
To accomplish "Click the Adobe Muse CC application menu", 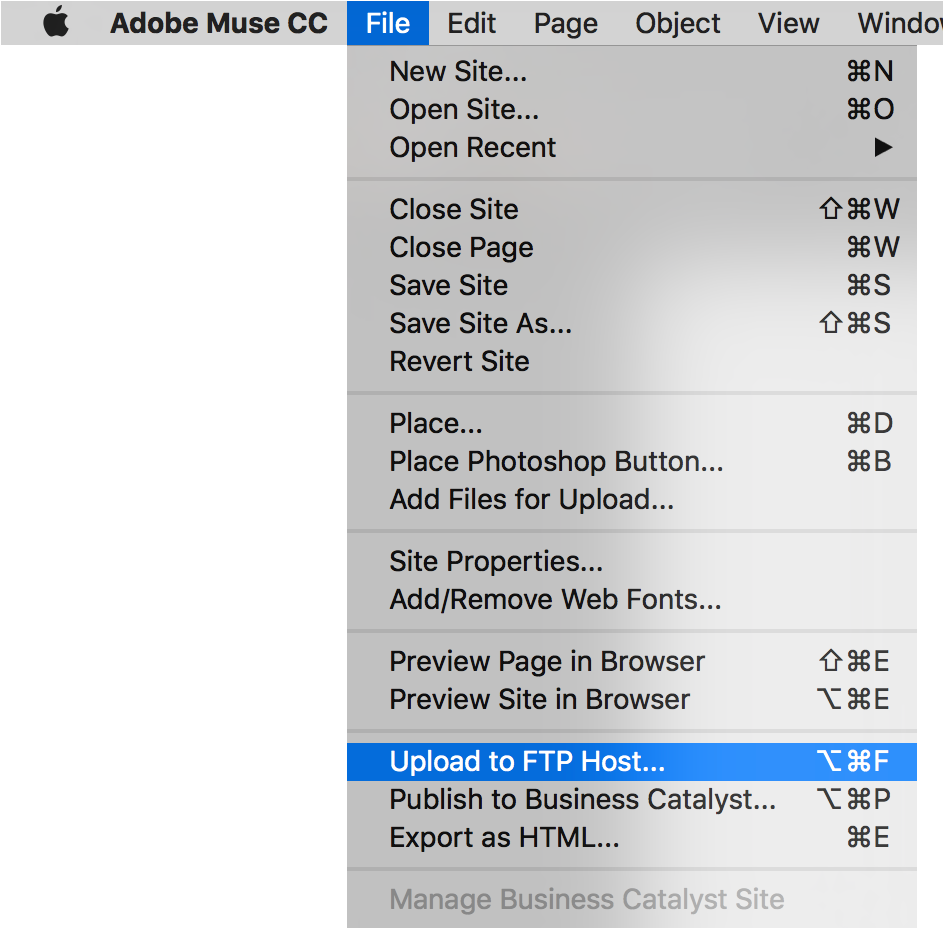I will (218, 22).
